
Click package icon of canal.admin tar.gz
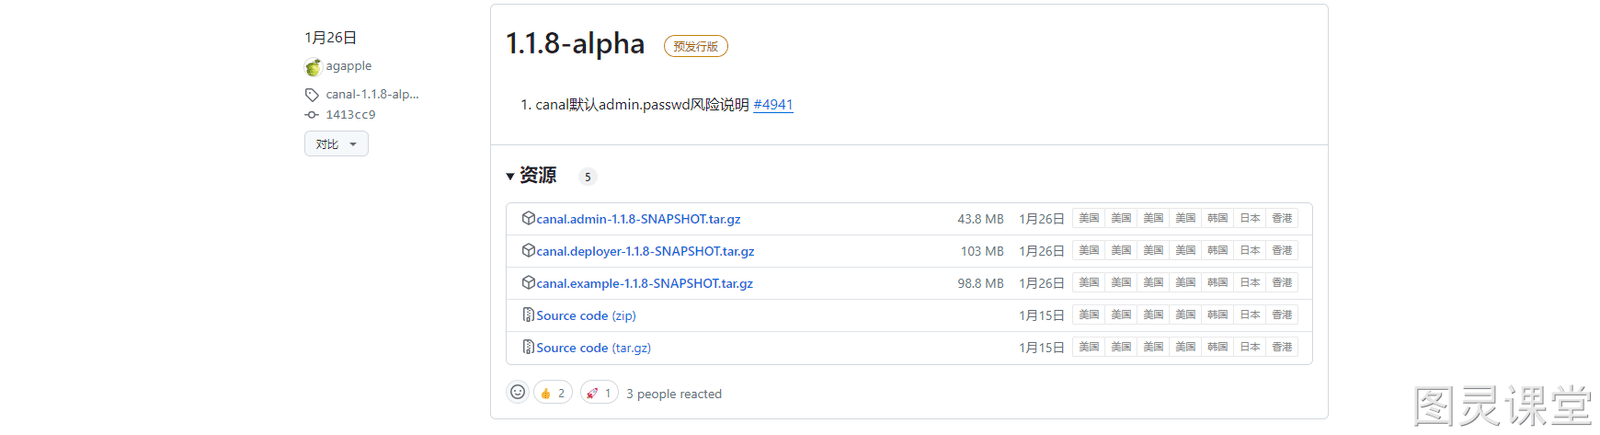(x=528, y=218)
